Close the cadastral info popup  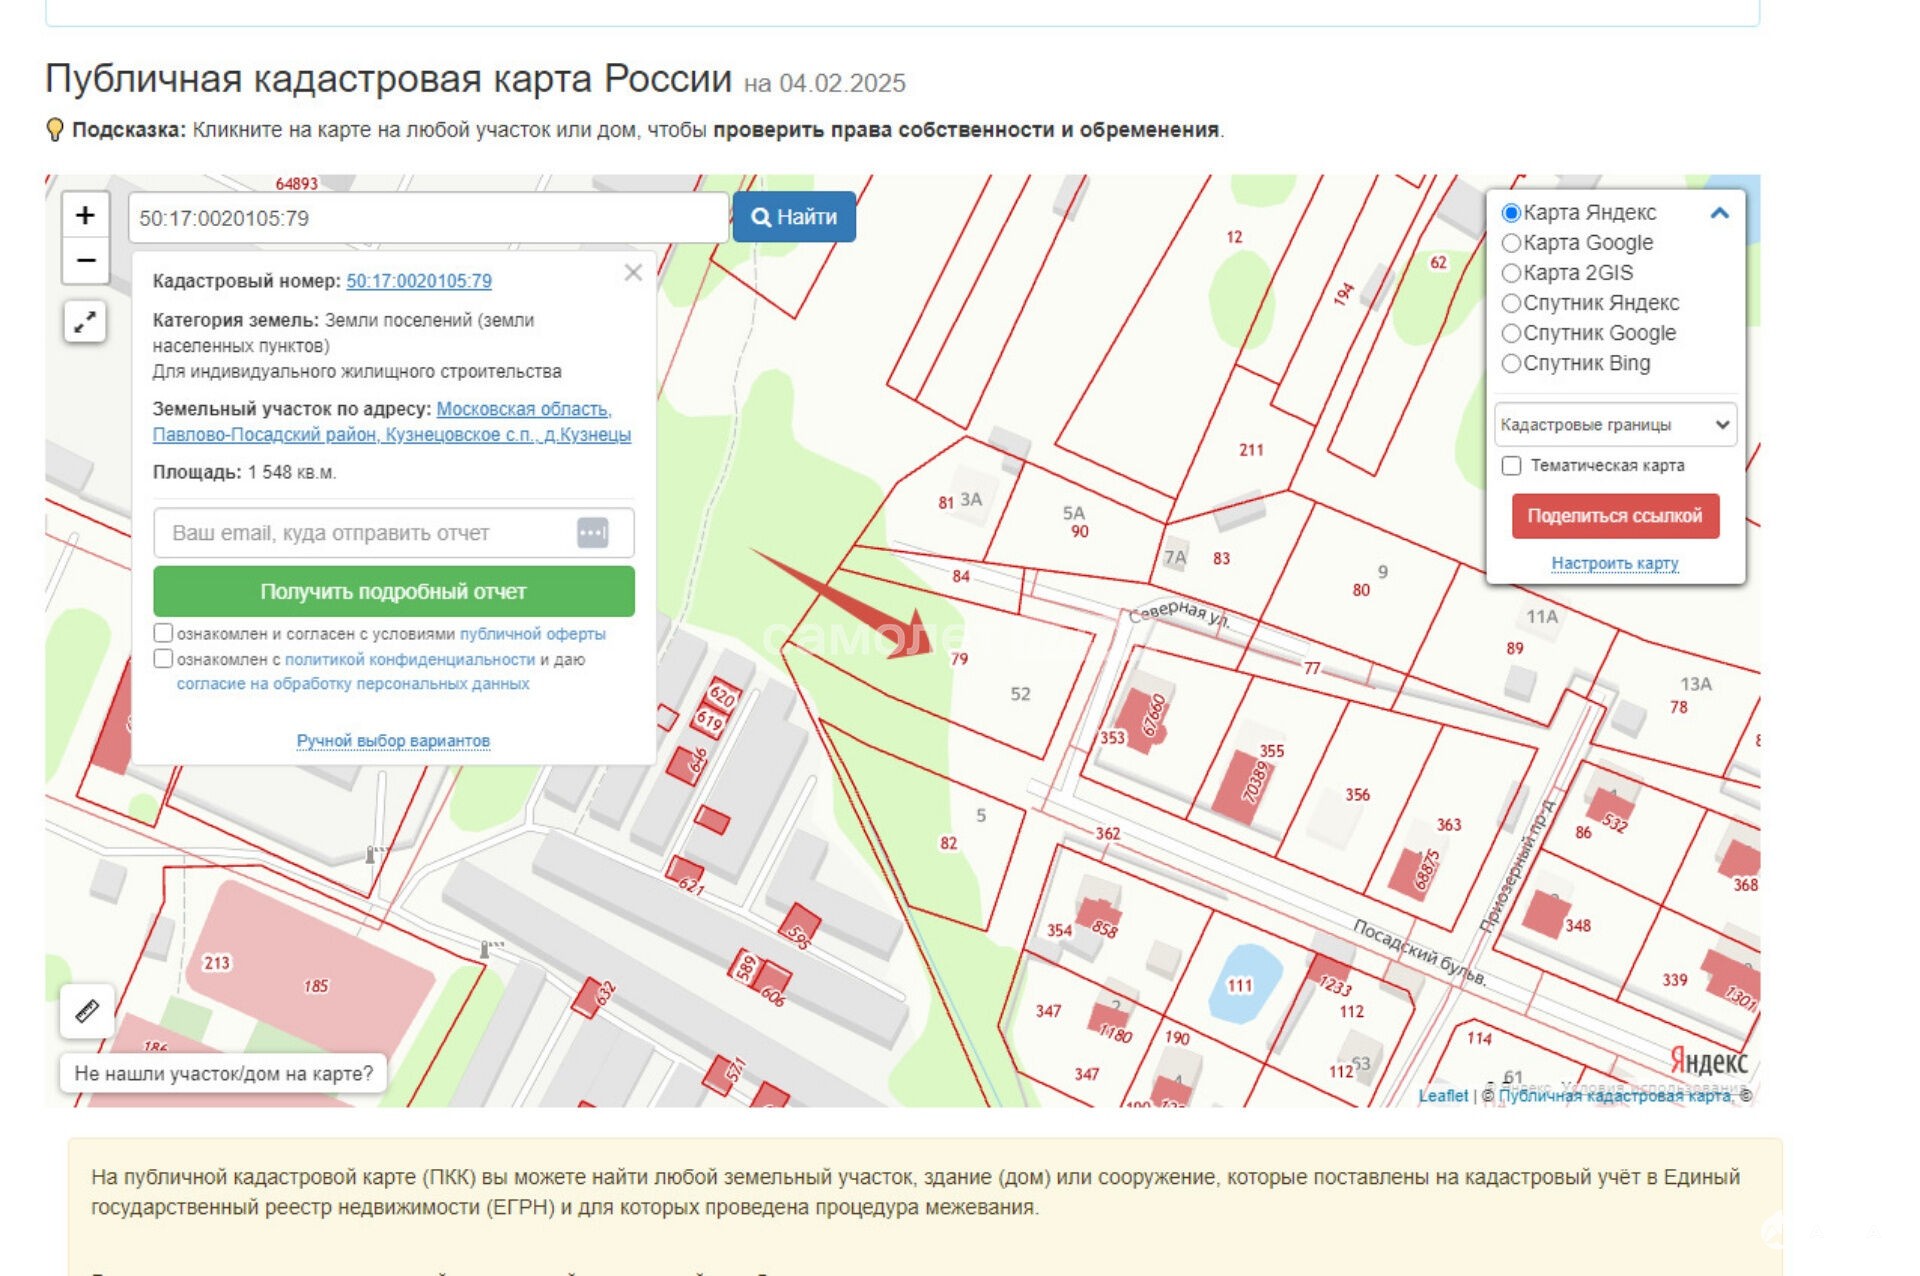[x=633, y=273]
